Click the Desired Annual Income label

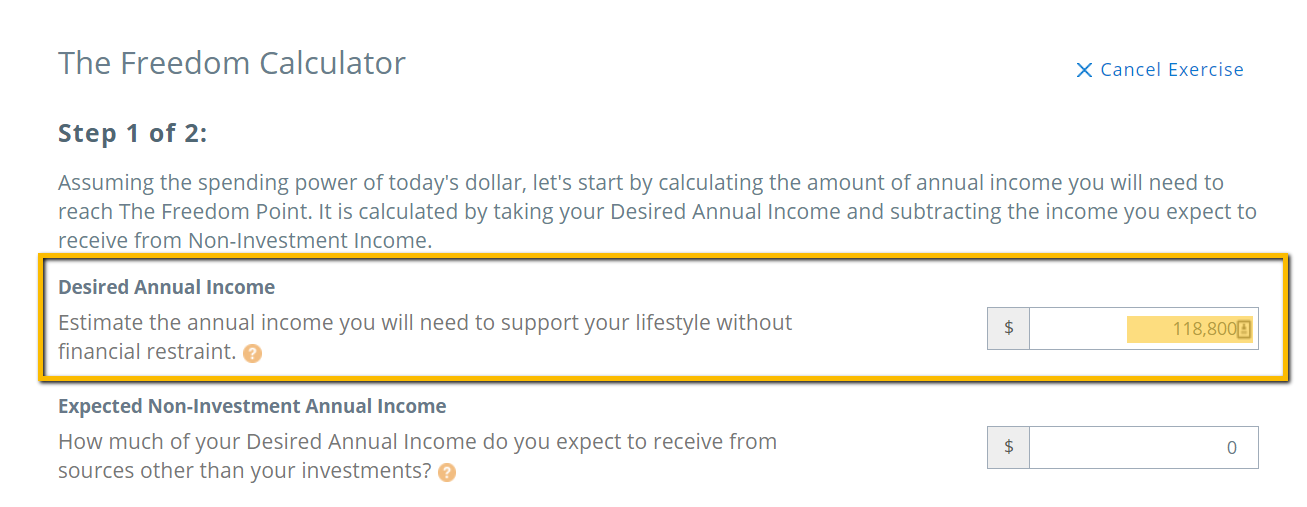166,287
